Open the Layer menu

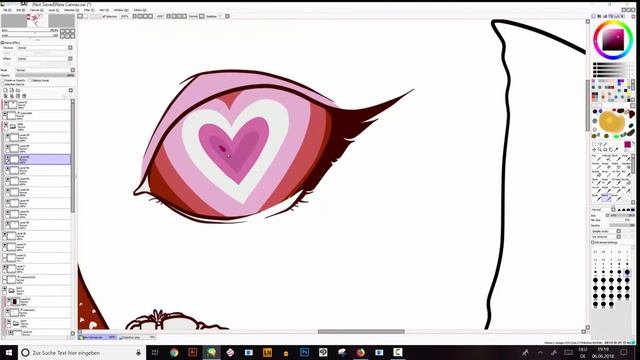[x=54, y=10]
